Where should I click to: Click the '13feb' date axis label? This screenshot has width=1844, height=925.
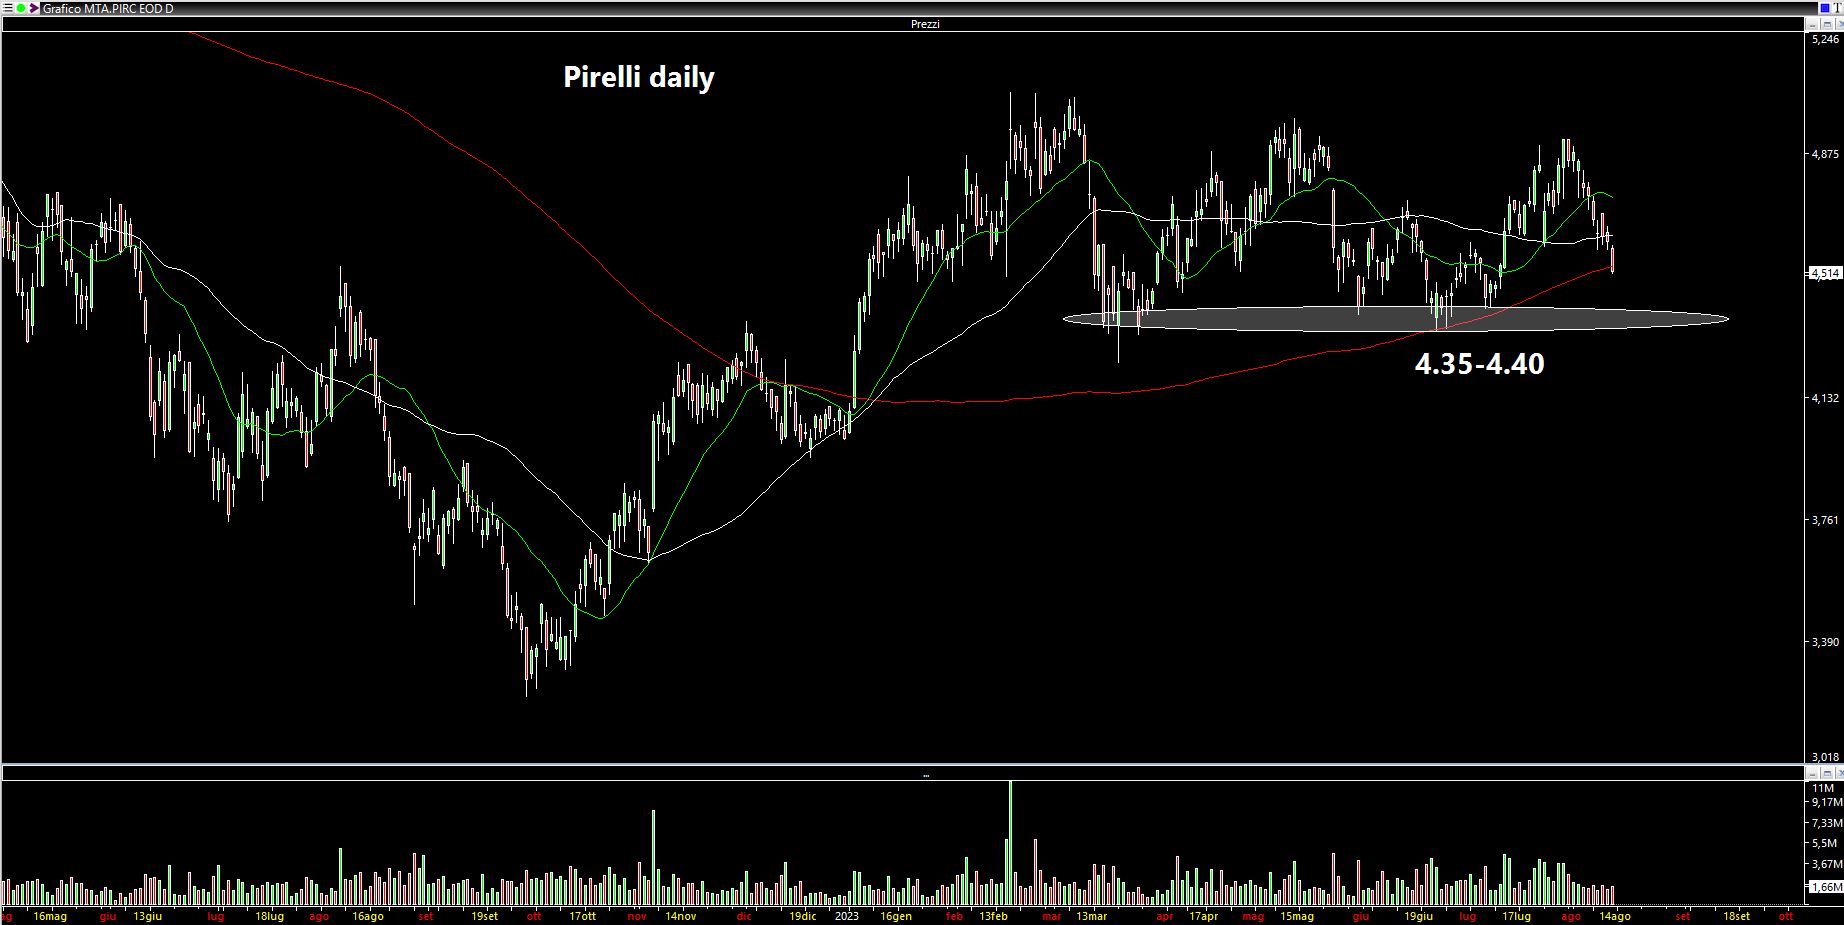coord(993,916)
